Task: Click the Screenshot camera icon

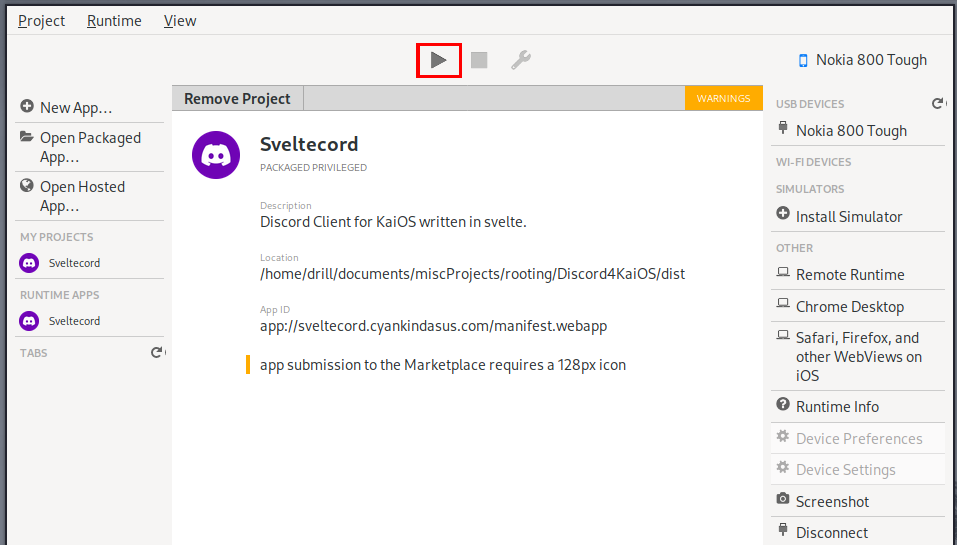Action: [x=783, y=499]
